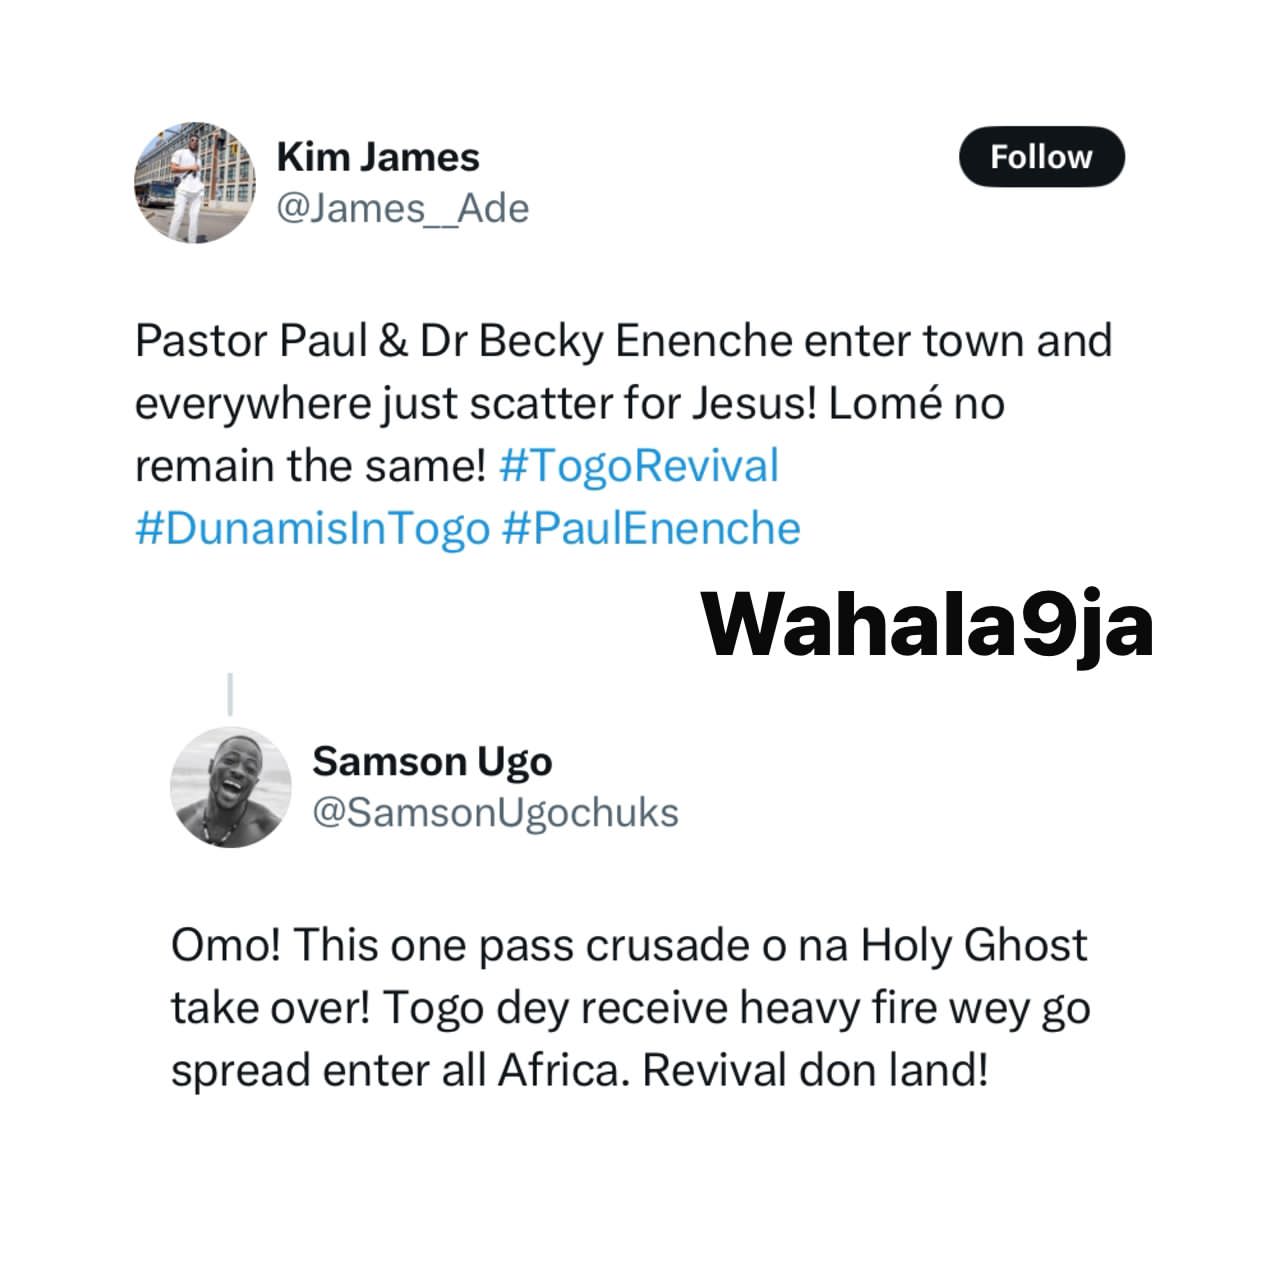Open the @SamsonUgochuks handle
The width and height of the screenshot is (1280, 1280).
[495, 812]
